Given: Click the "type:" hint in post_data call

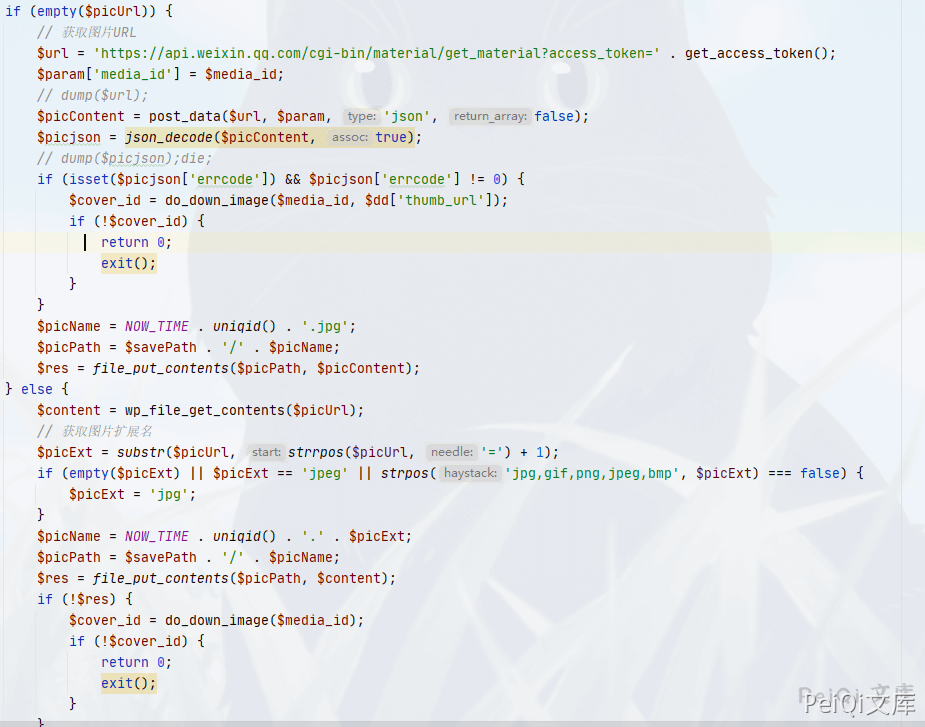Looking at the screenshot, I should (x=361, y=116).
